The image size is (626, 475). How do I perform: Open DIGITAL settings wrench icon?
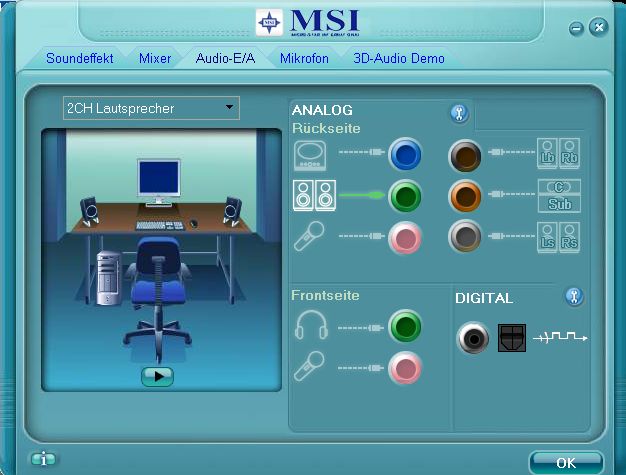[574, 297]
